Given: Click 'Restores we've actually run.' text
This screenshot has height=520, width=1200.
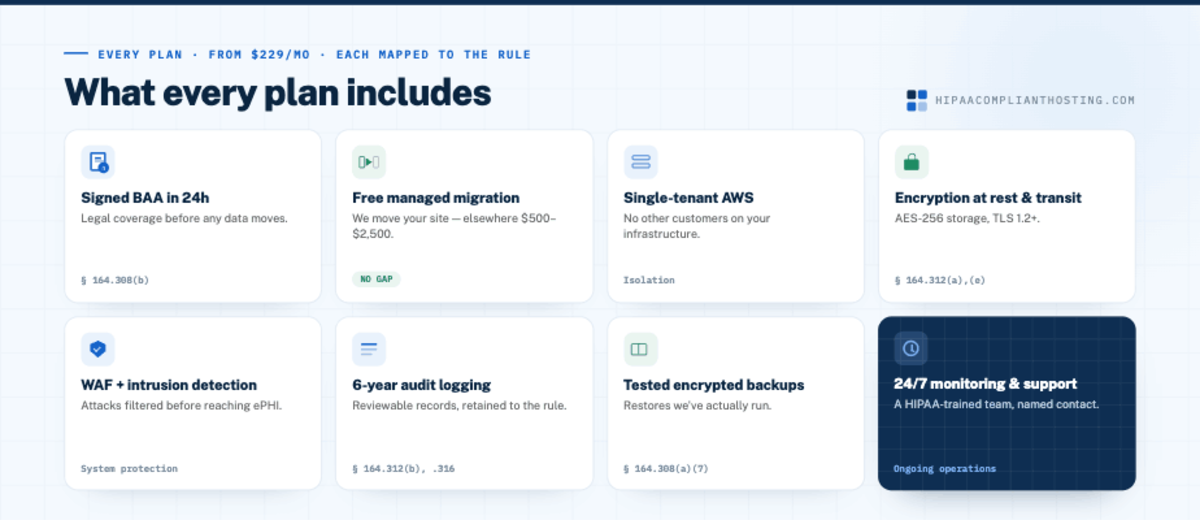Looking at the screenshot, I should (699, 405).
